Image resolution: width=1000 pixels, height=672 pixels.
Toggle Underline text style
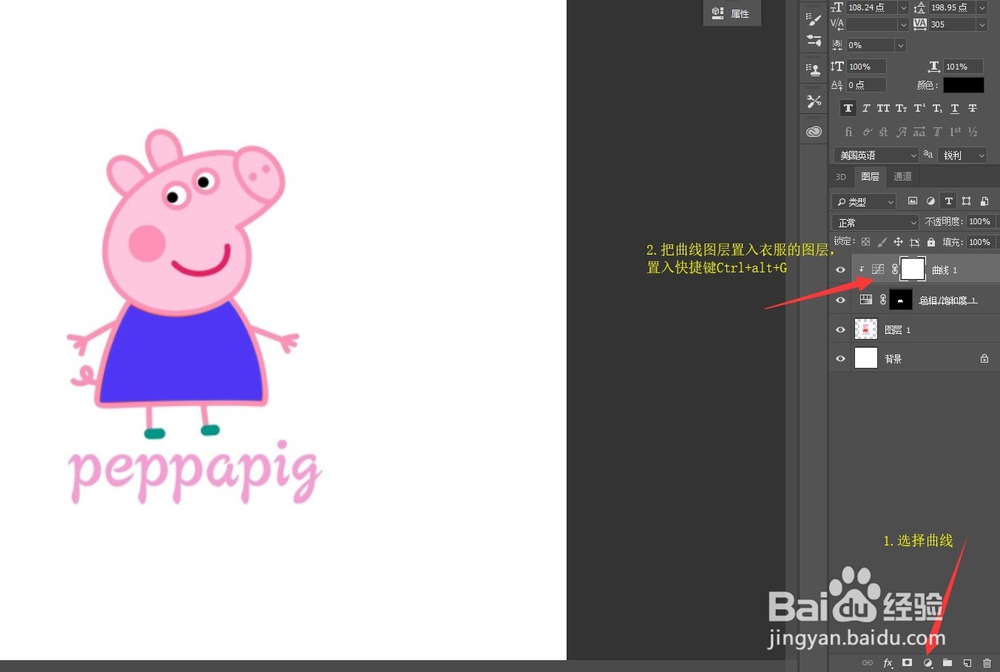tap(955, 108)
